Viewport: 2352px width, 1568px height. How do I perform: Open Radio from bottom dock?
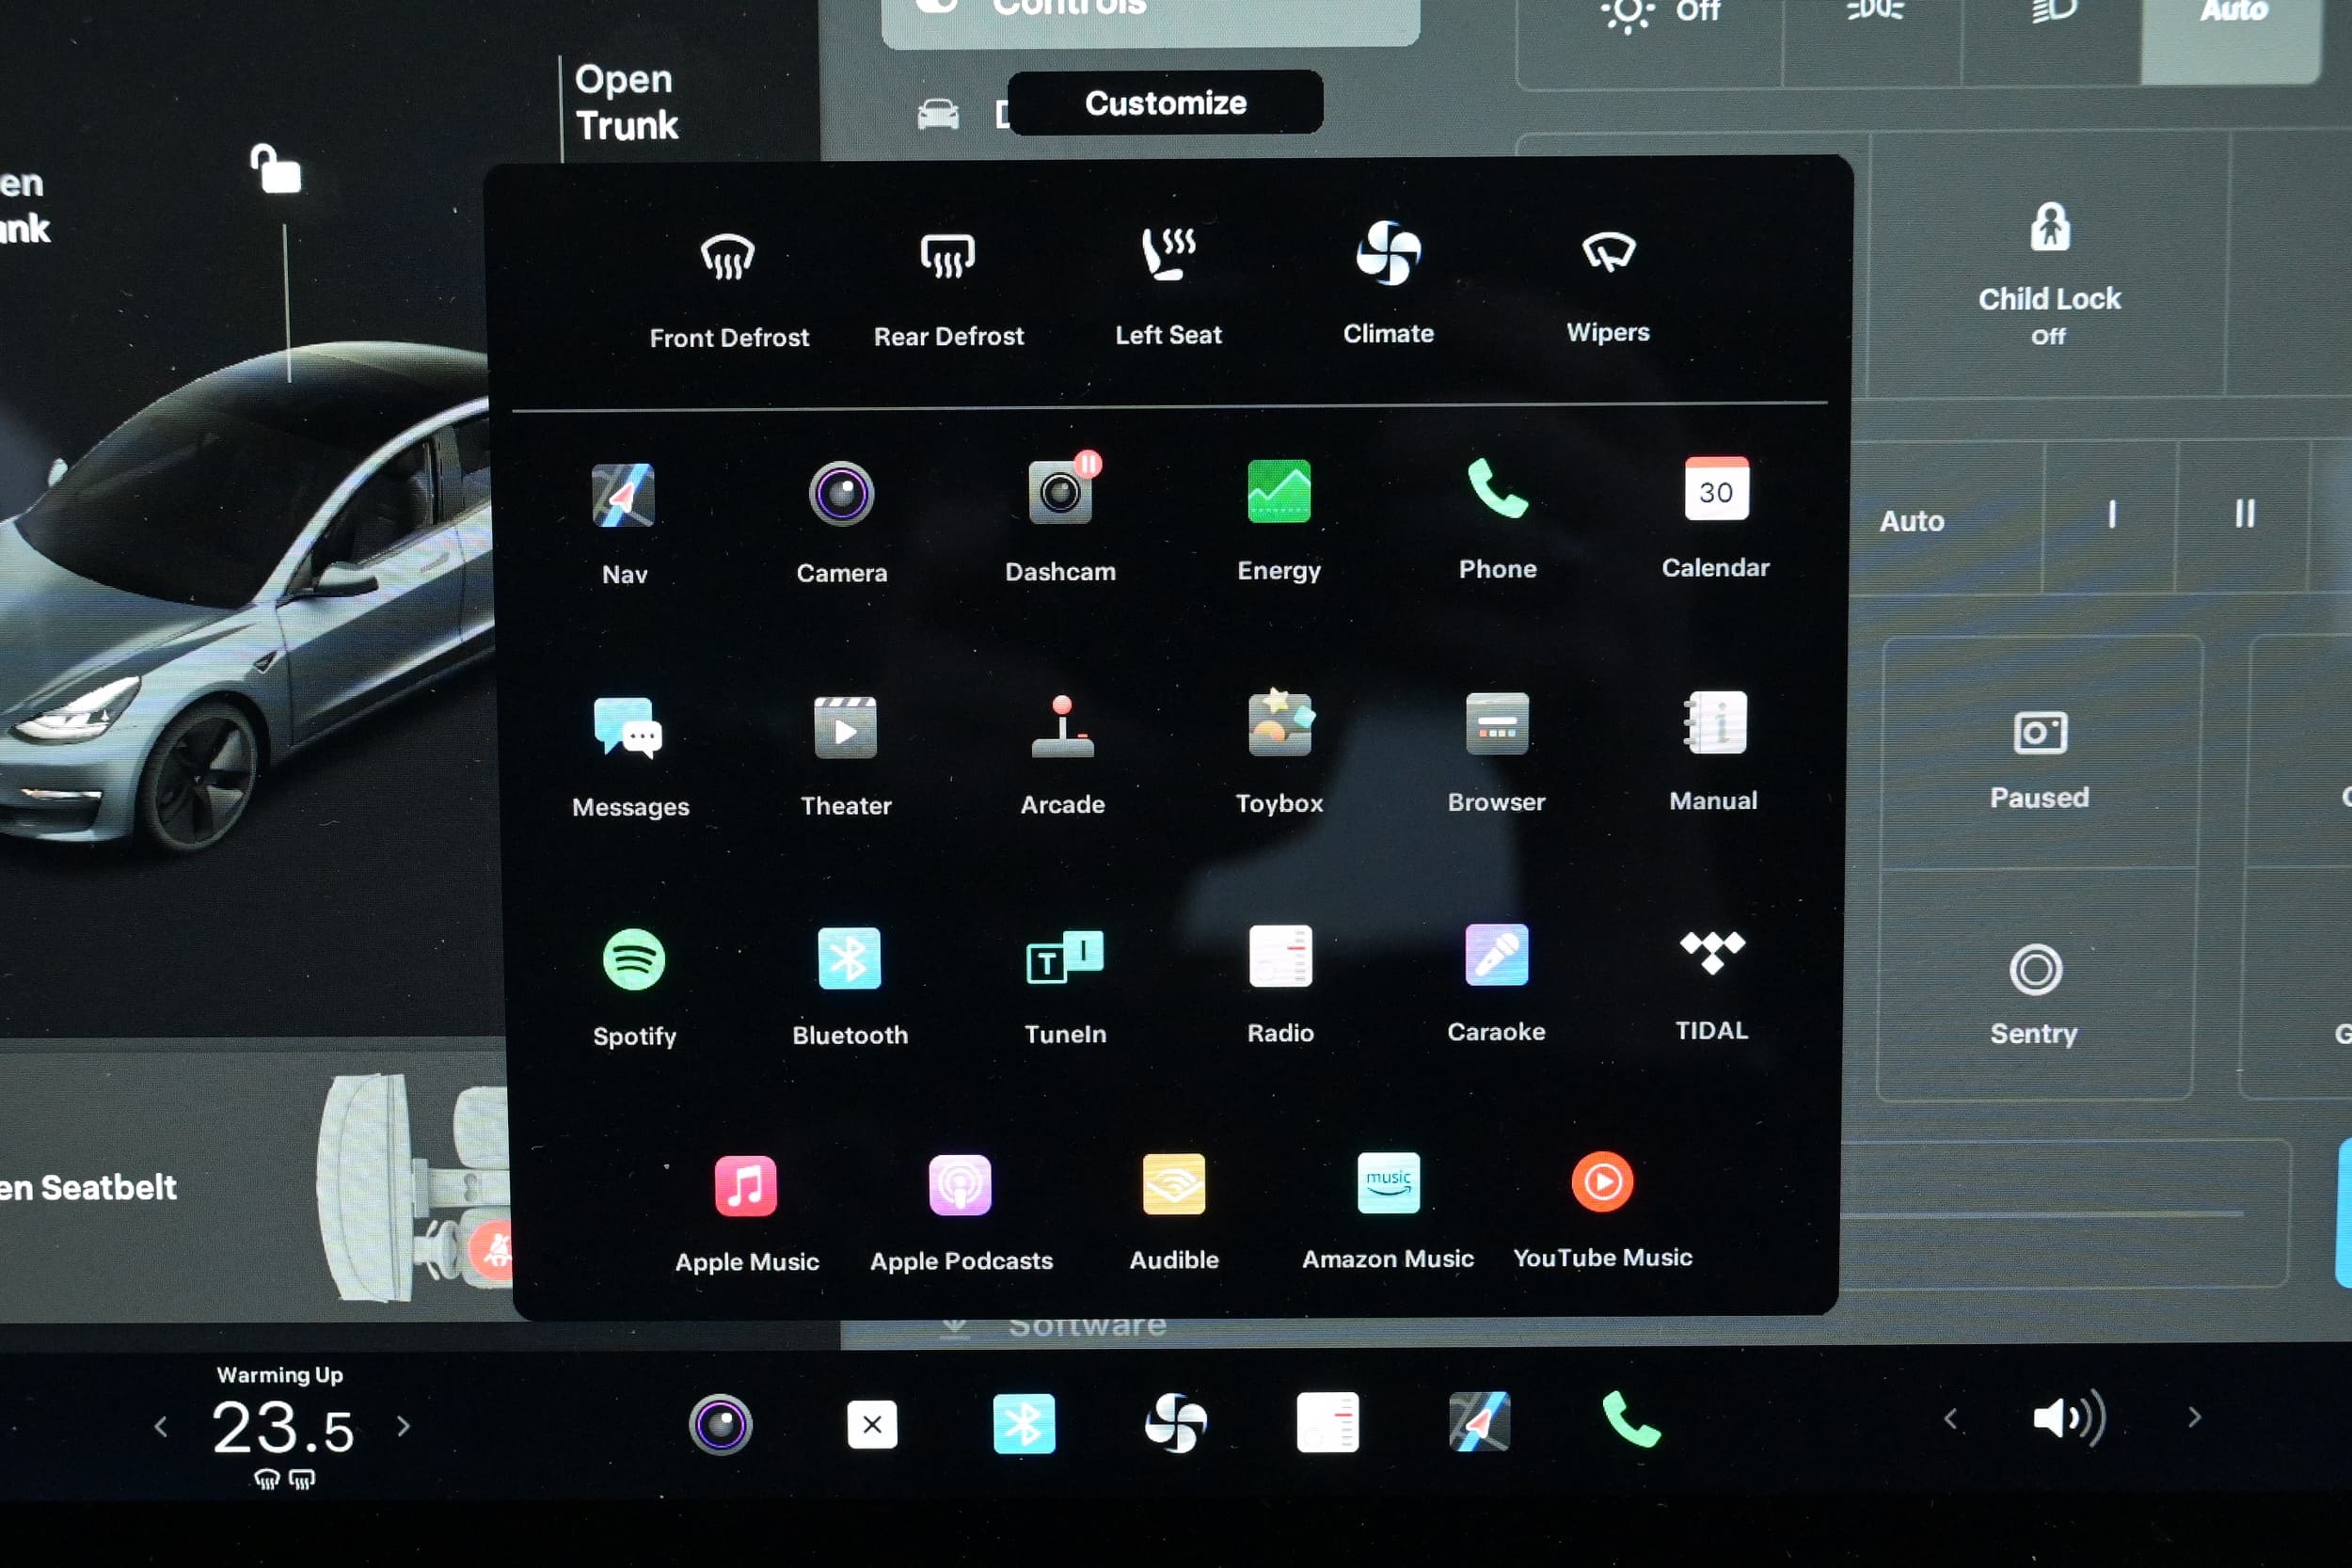[x=1327, y=1422]
